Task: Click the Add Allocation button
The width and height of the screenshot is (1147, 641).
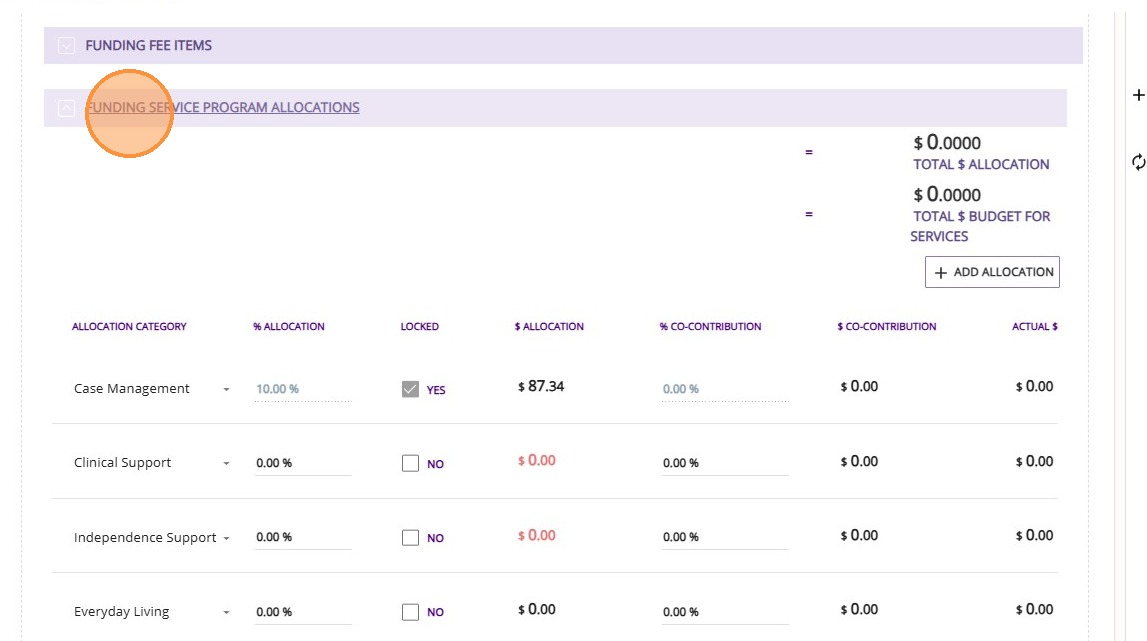Action: (x=992, y=272)
